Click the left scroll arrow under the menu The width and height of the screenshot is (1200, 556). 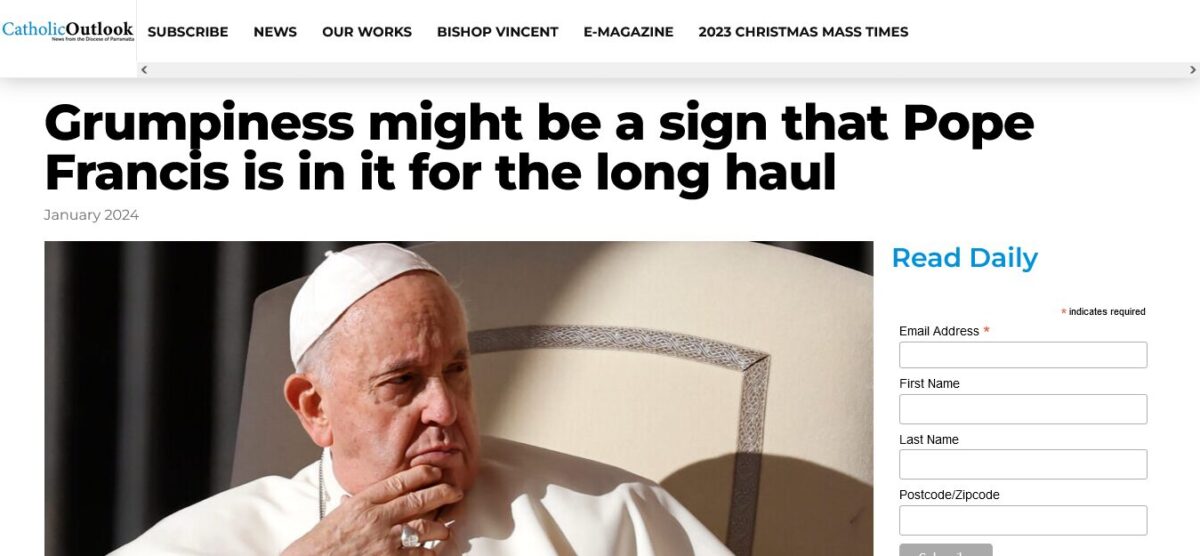pos(144,70)
